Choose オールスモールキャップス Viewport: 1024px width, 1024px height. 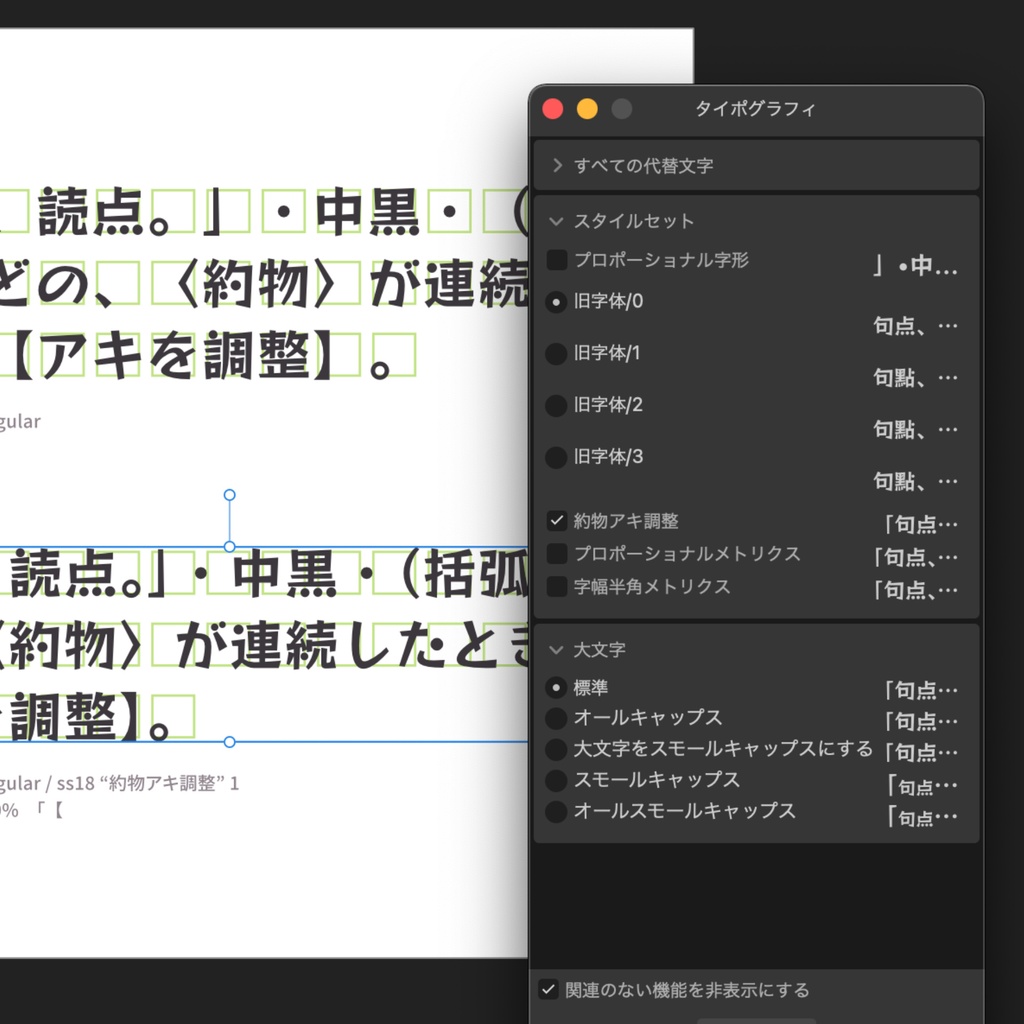pyautogui.click(x=556, y=812)
